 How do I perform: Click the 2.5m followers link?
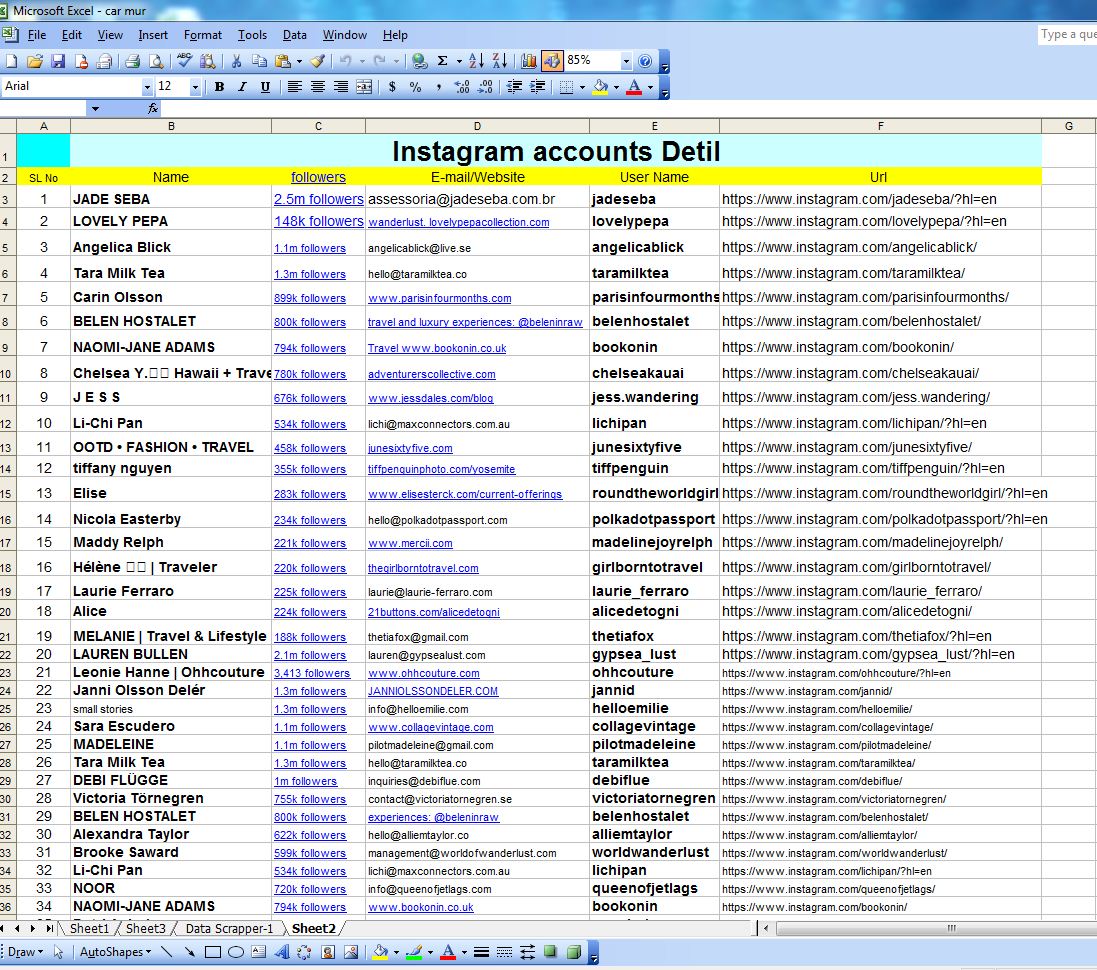pos(318,199)
